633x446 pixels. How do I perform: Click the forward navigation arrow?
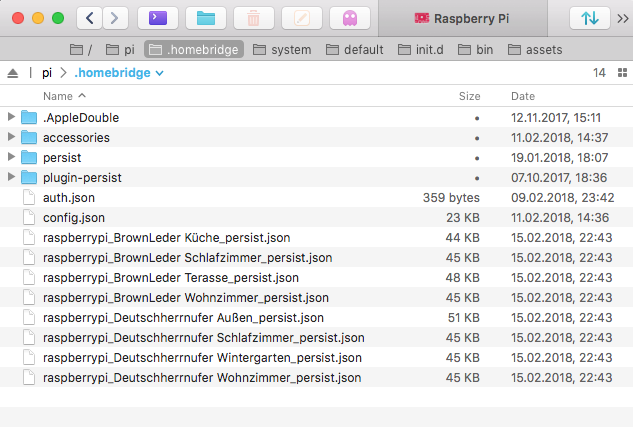(116, 18)
